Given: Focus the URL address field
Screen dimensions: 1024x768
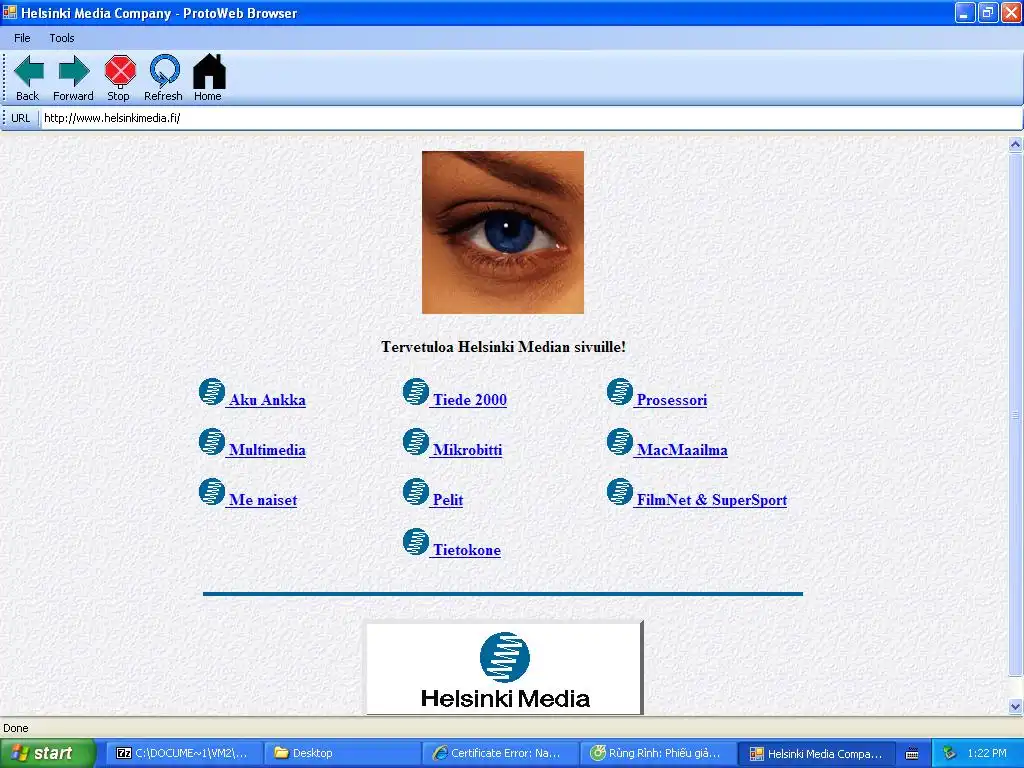Looking at the screenshot, I should pyautogui.click(x=531, y=118).
